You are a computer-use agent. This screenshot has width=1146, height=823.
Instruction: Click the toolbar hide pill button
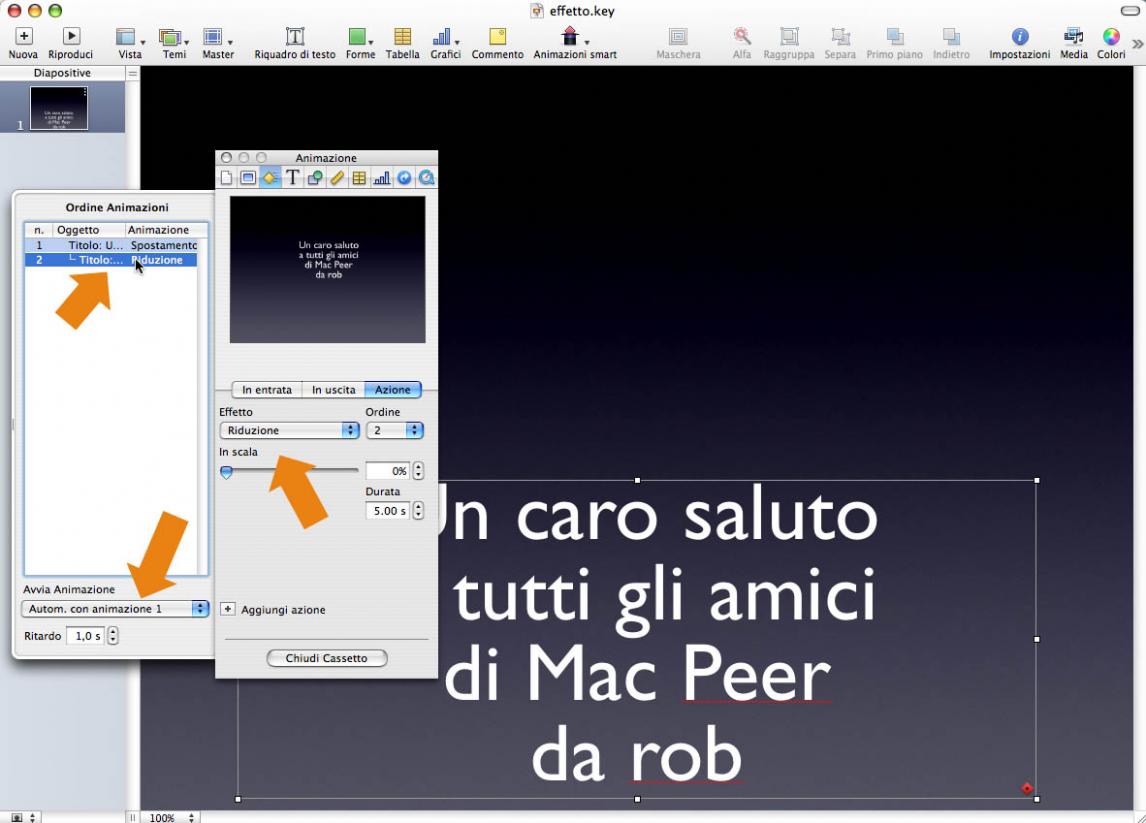click(1130, 10)
